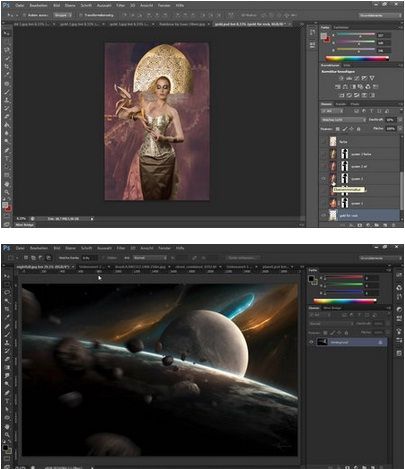Image resolution: width=405 pixels, height=469 pixels.
Task: Toggle pixel layer filter in upper Layers panel
Action: [x=356, y=111]
